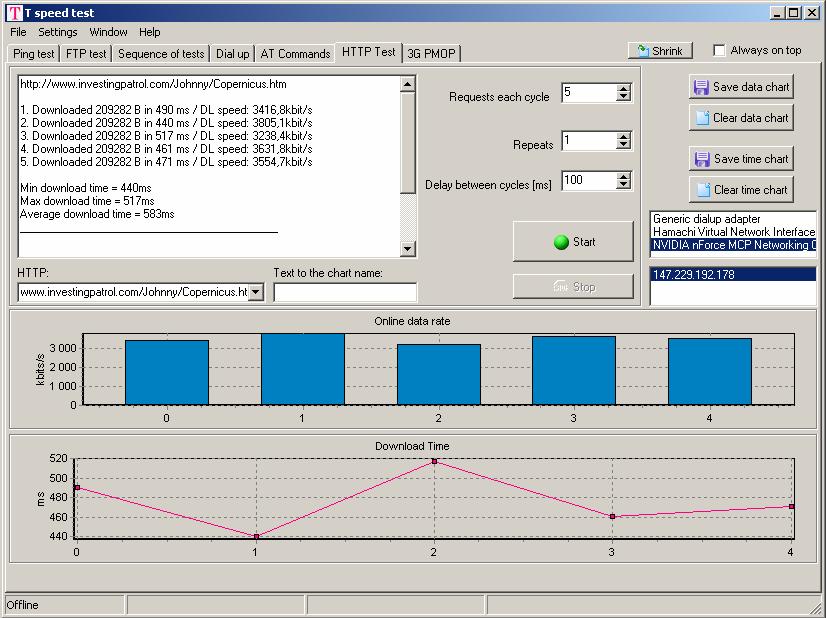Click results log scrollbar down arrow

pyautogui.click(x=408, y=249)
